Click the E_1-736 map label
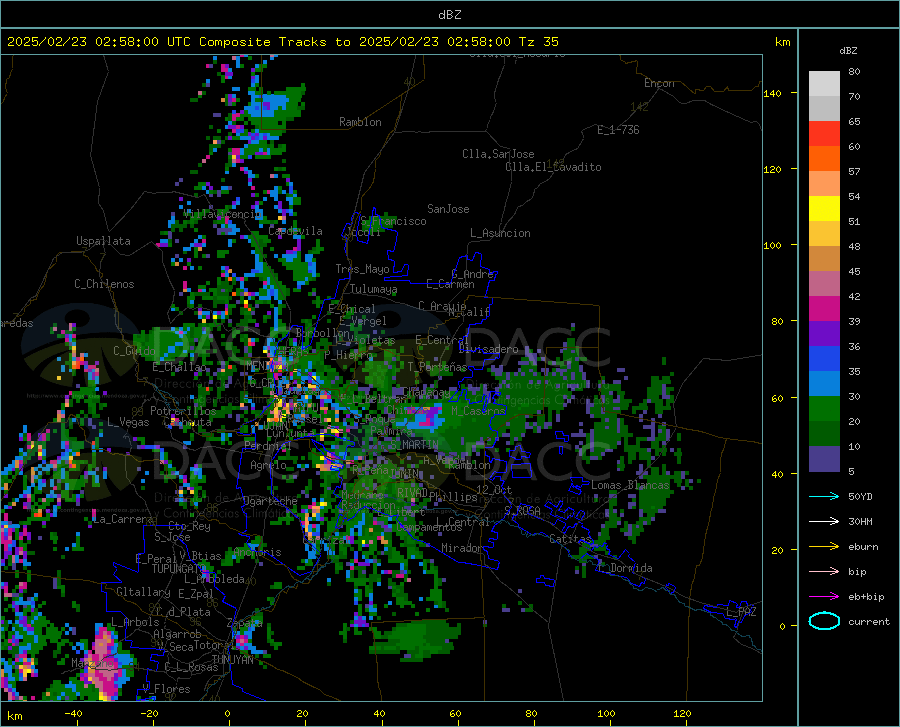Image resolution: width=900 pixels, height=727 pixels. 618,130
